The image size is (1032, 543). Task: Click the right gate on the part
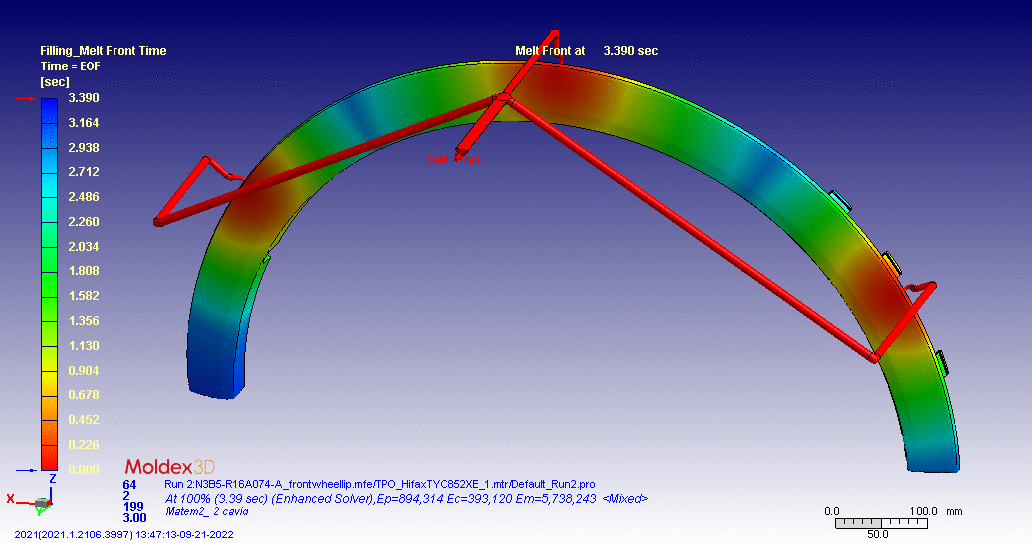[x=875, y=356]
